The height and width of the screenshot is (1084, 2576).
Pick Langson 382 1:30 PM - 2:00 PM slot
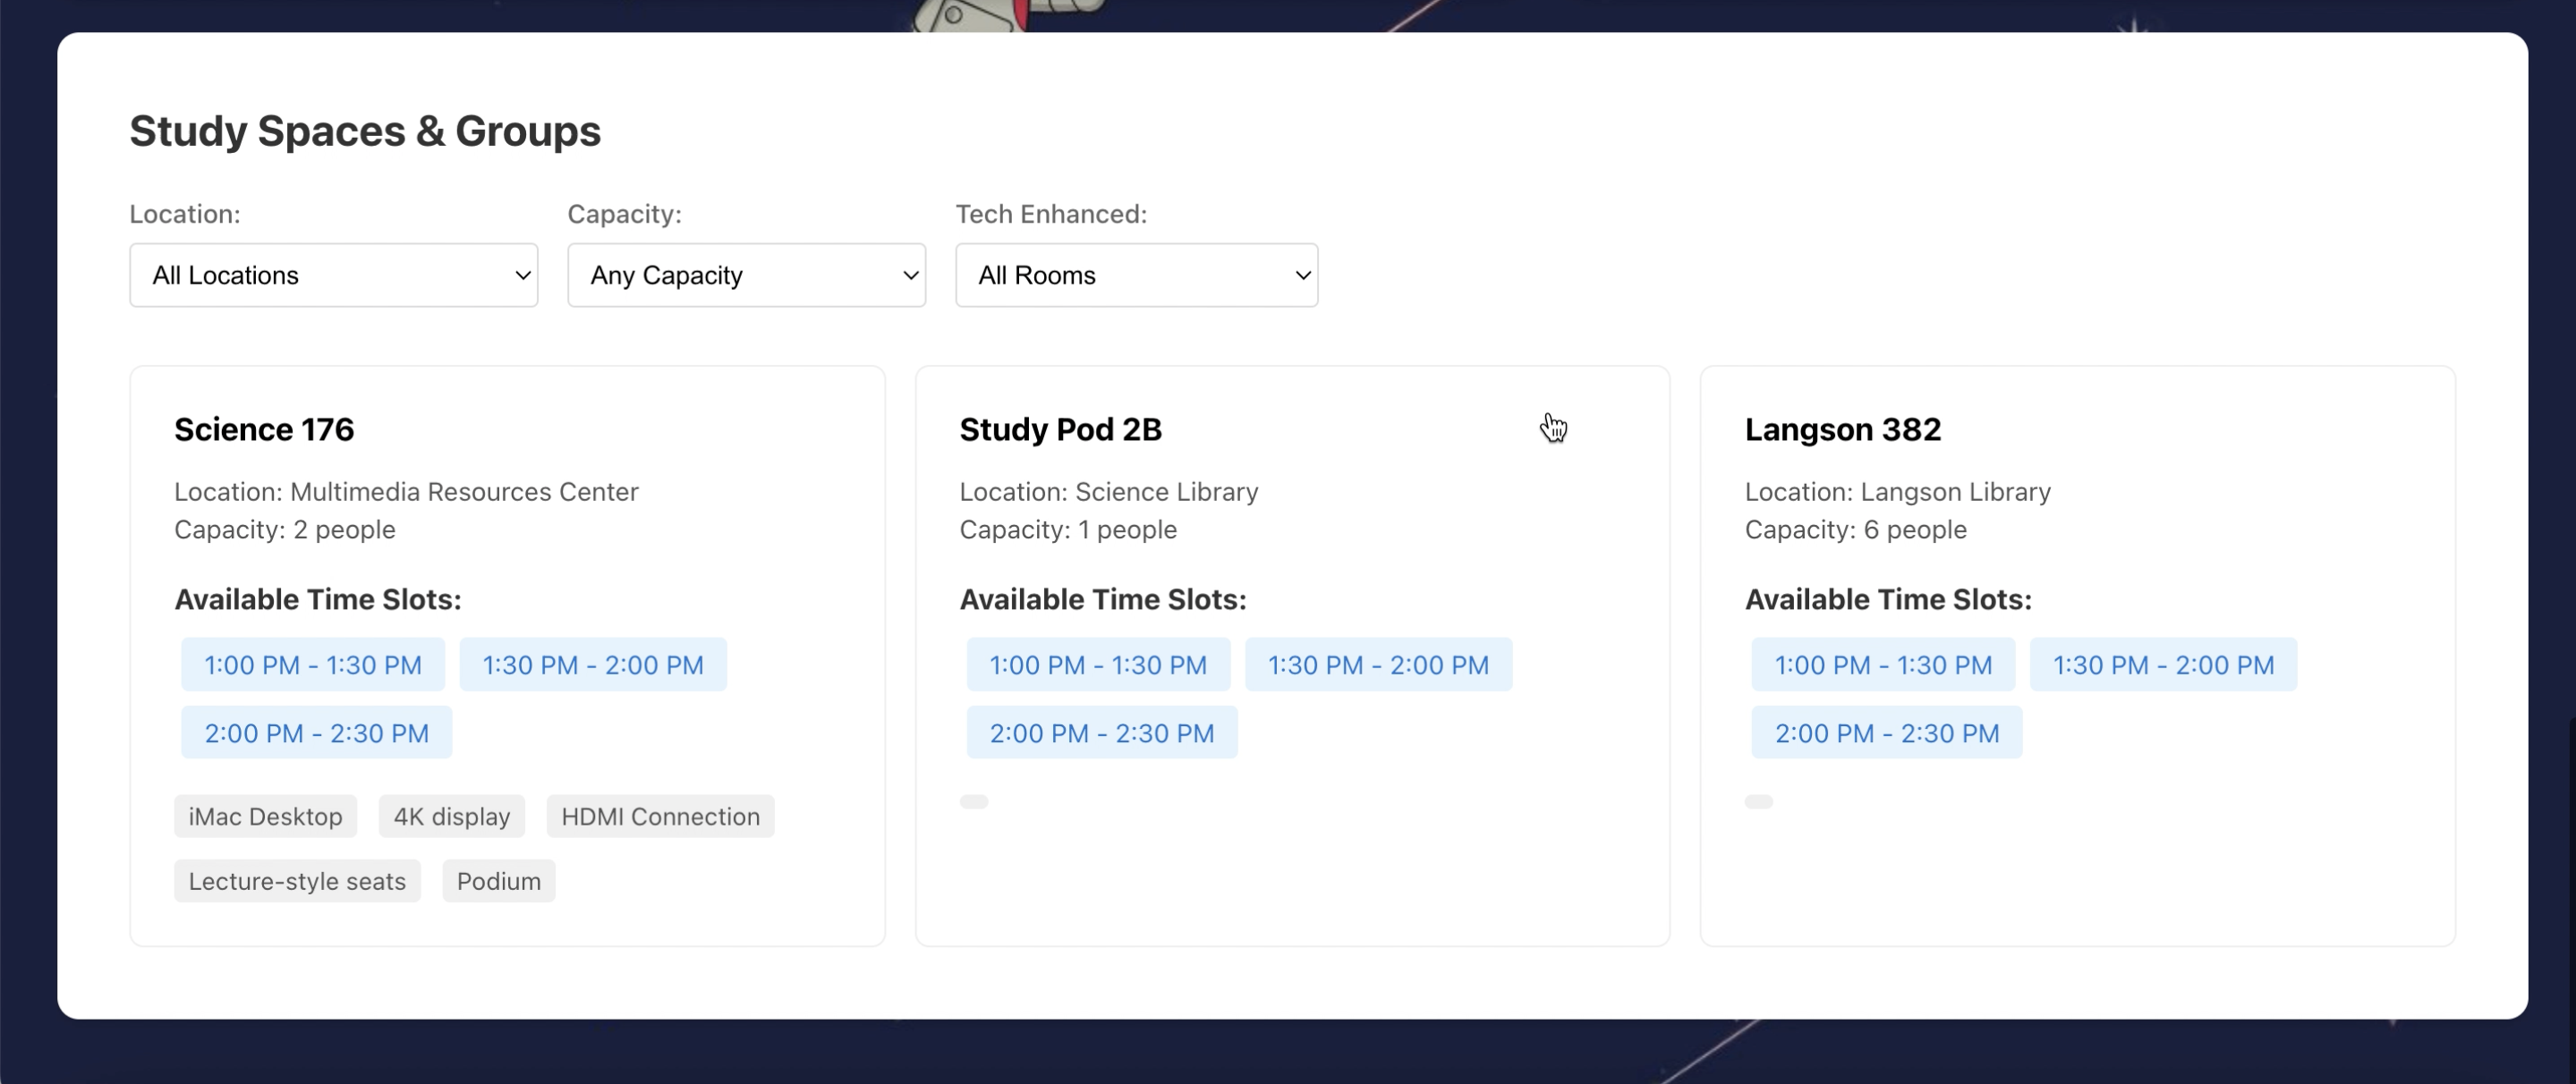click(x=2163, y=665)
